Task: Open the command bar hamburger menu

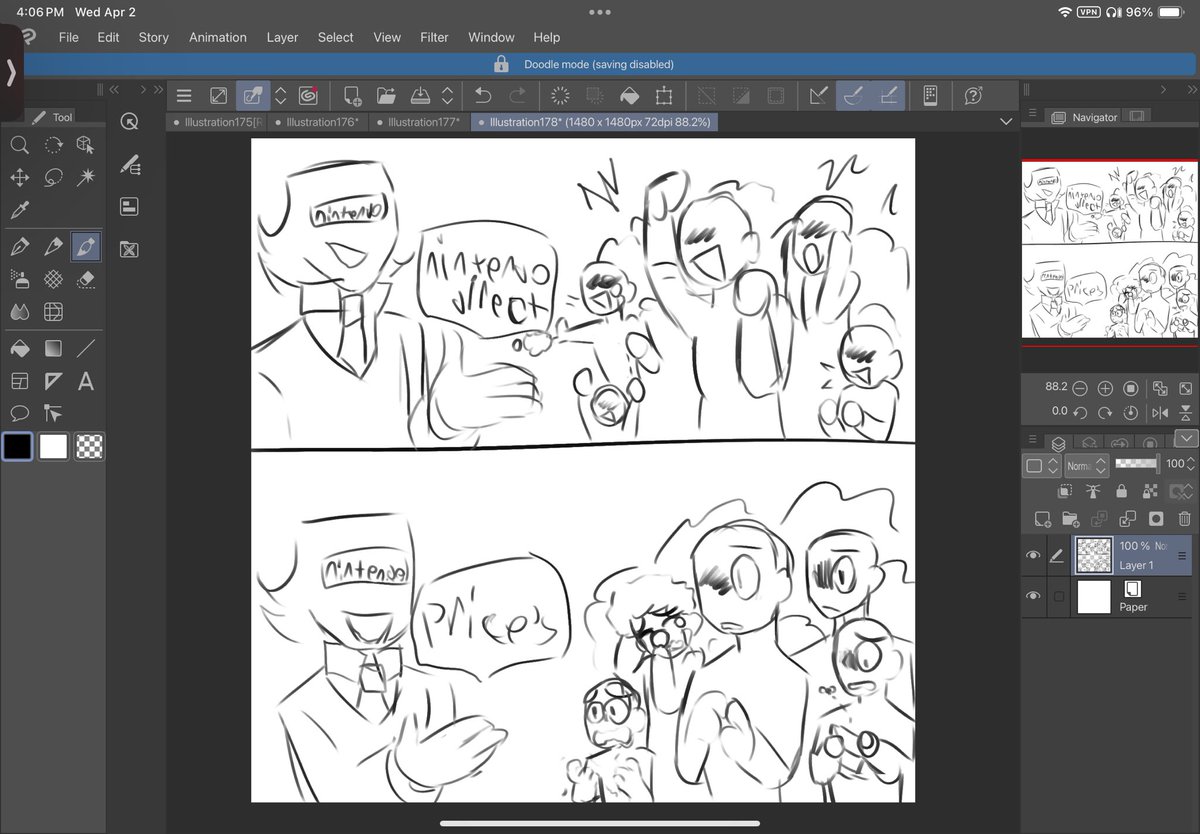Action: [x=184, y=96]
